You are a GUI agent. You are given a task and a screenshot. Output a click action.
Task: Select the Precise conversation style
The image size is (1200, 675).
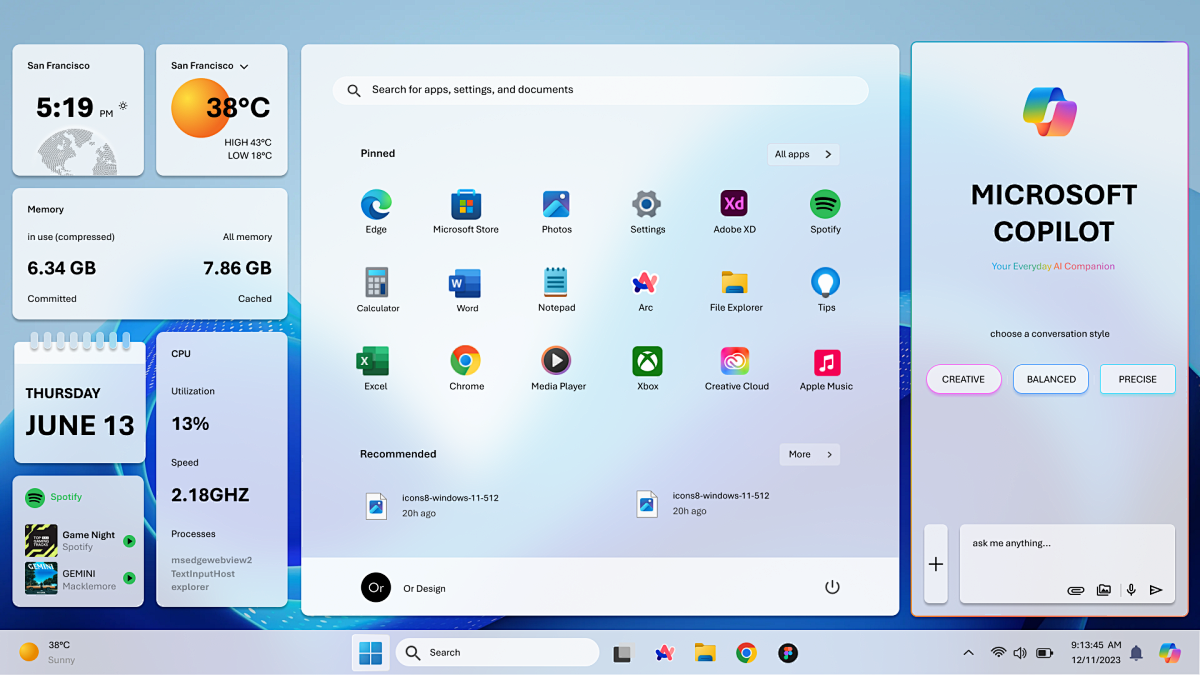pyautogui.click(x=1138, y=379)
